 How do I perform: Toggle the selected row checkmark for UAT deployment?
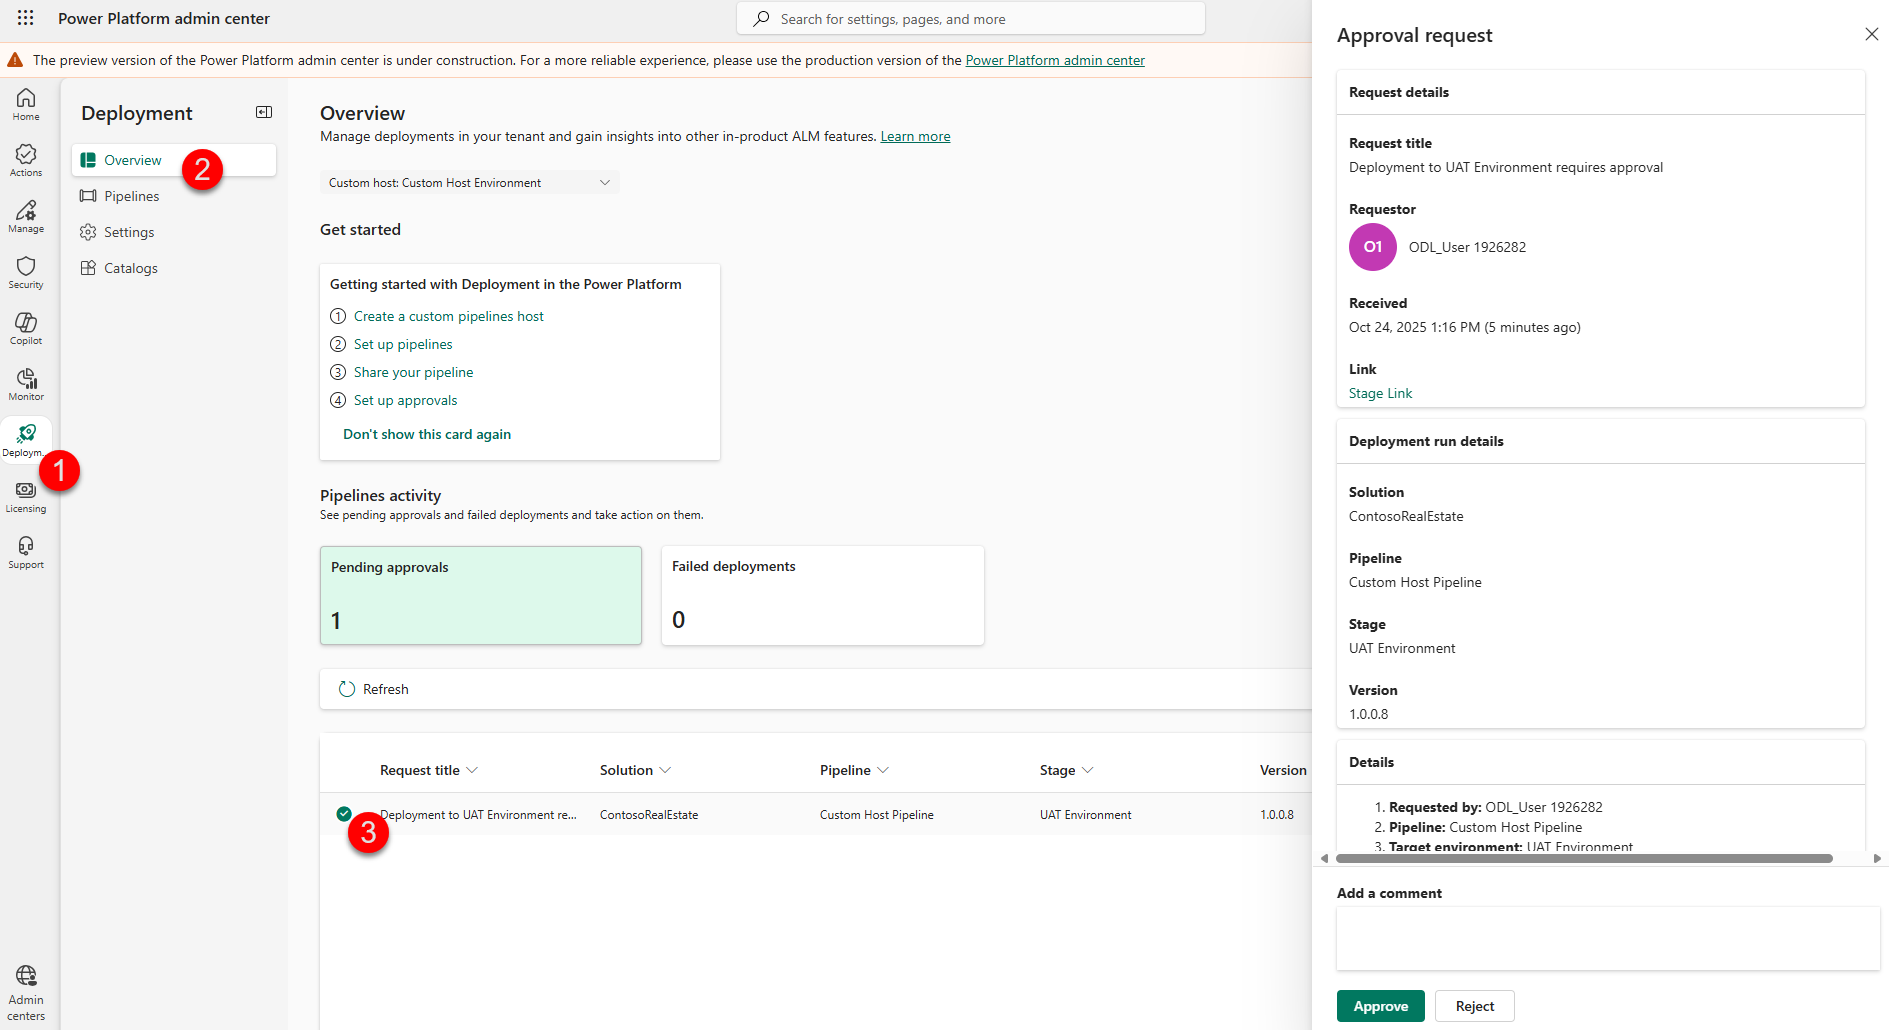point(344,814)
